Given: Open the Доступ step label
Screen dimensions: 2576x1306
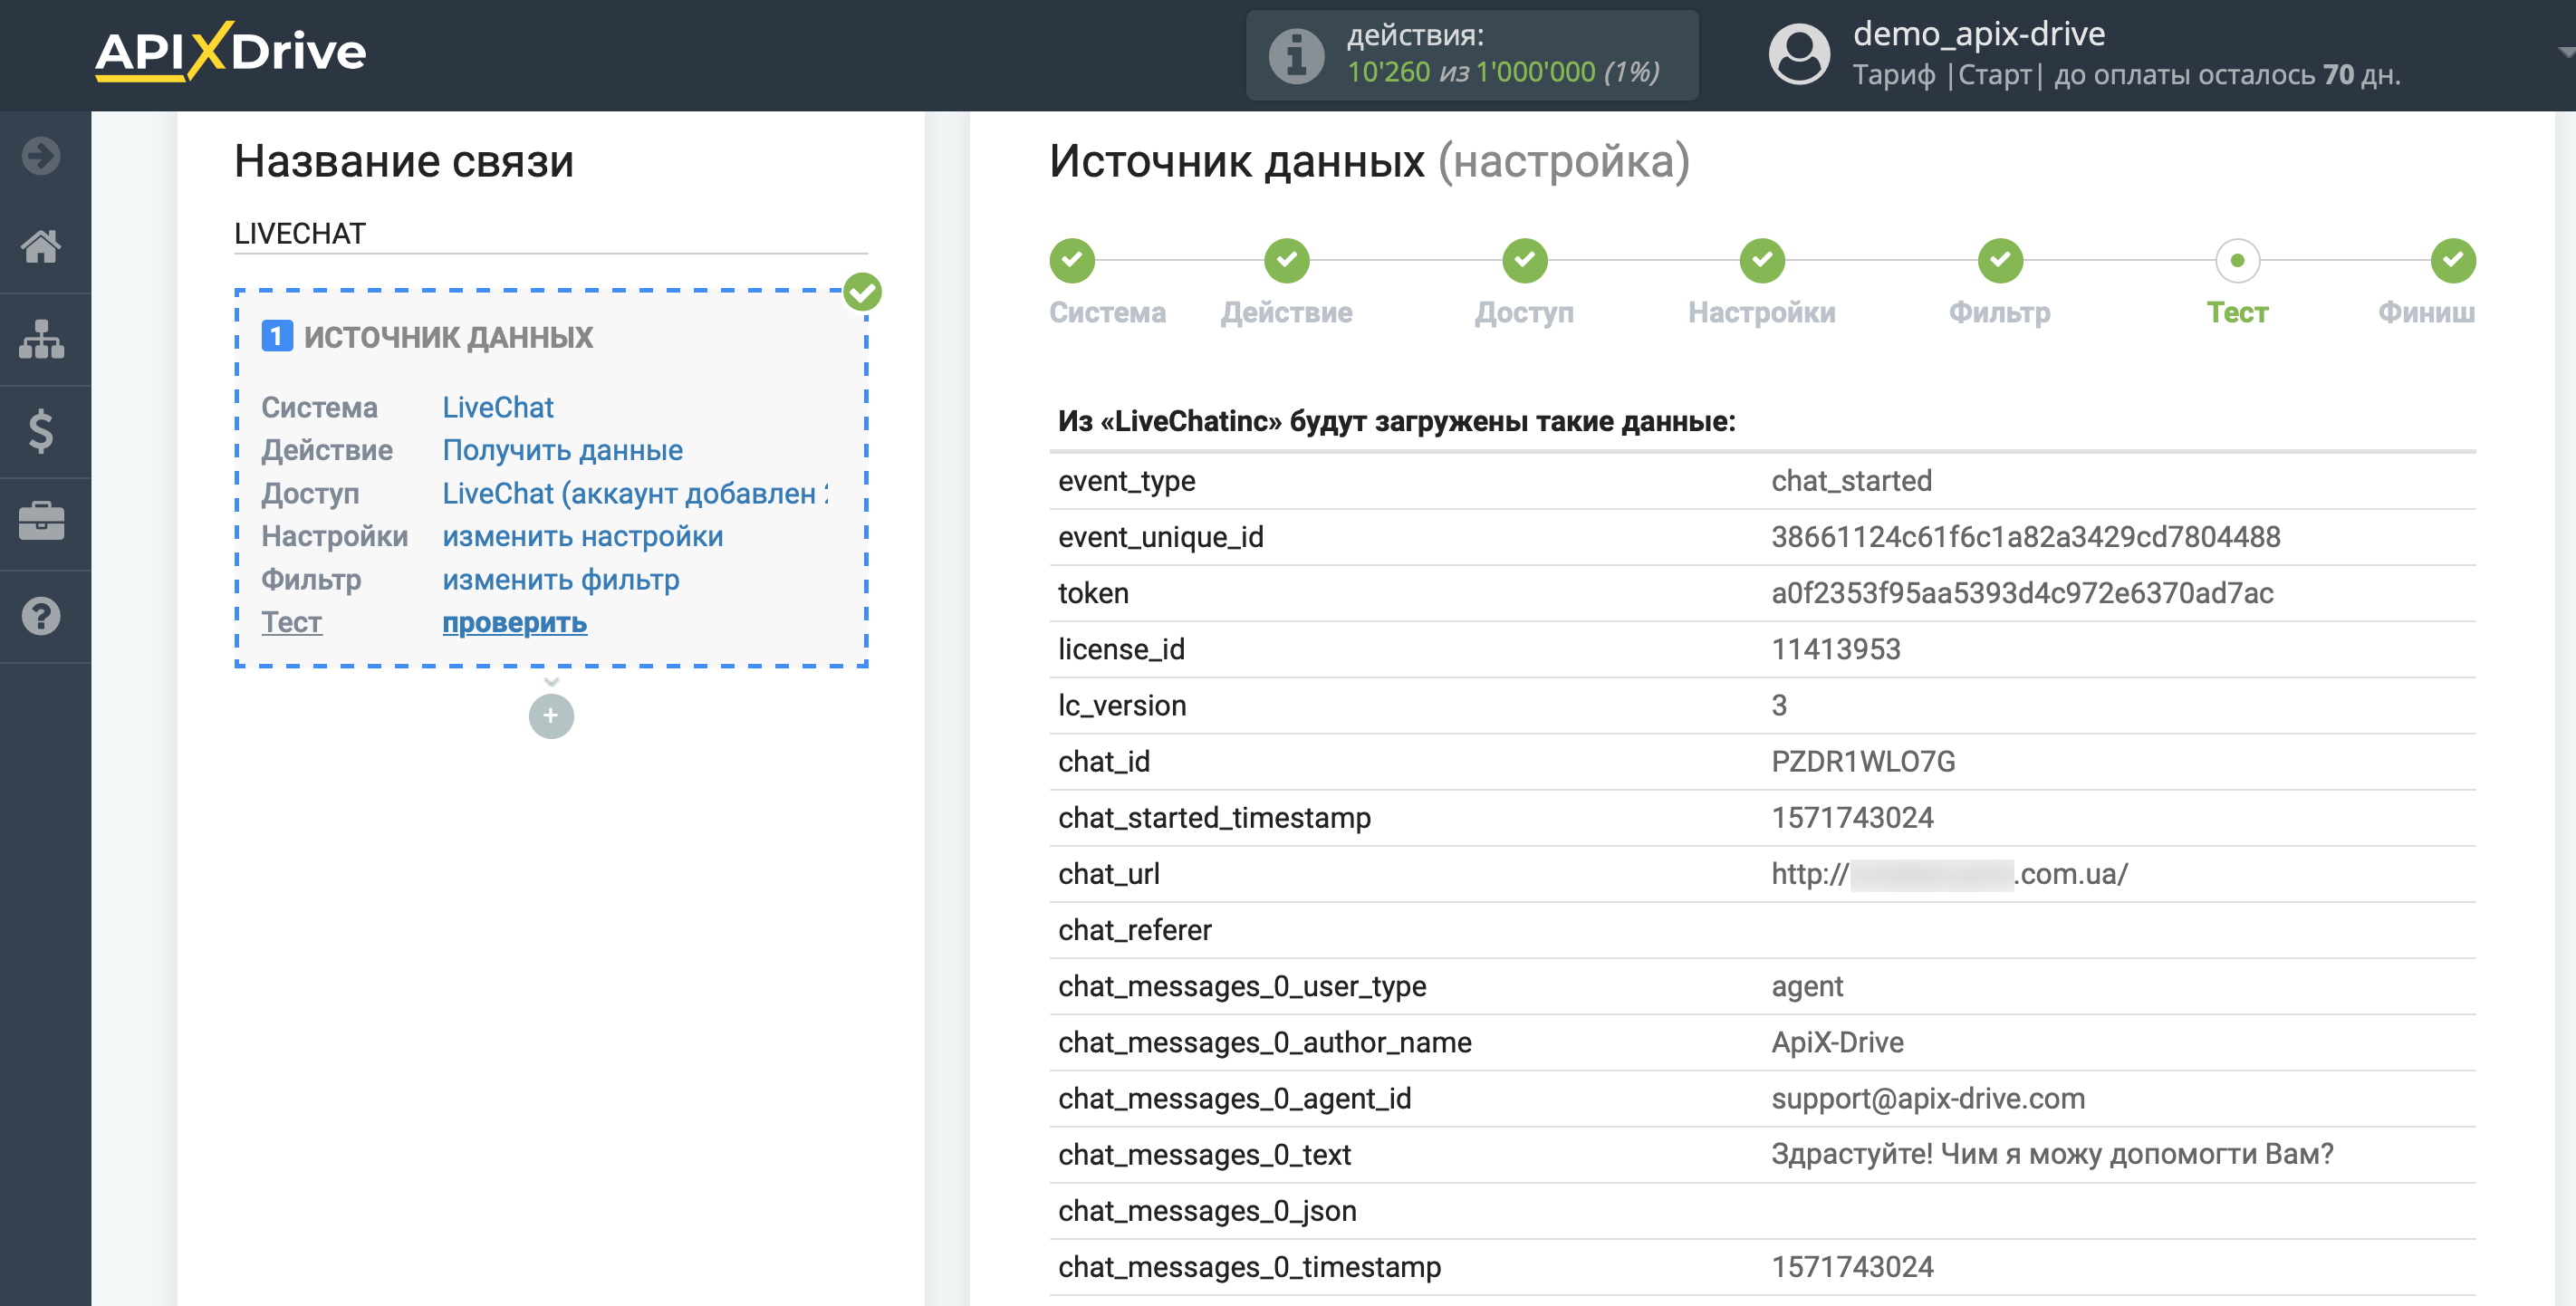Looking at the screenshot, I should click(1524, 313).
